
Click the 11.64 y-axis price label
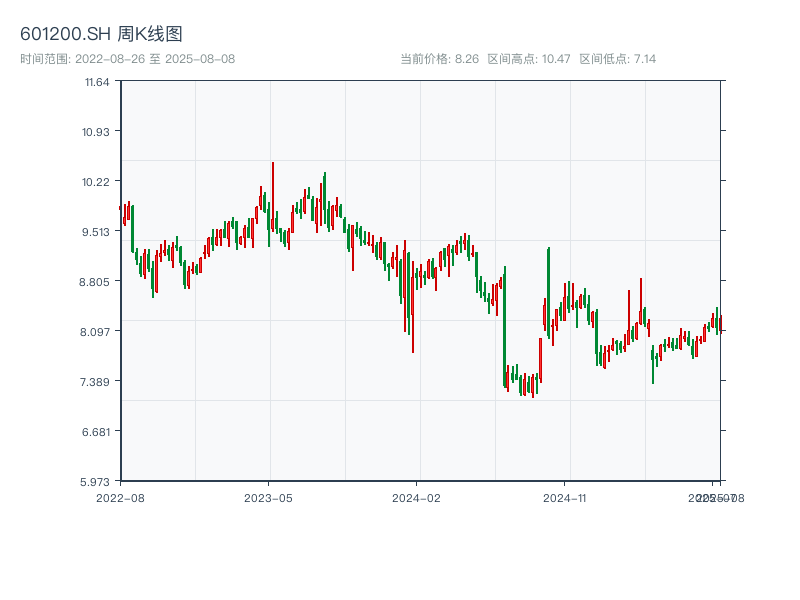click(x=97, y=81)
